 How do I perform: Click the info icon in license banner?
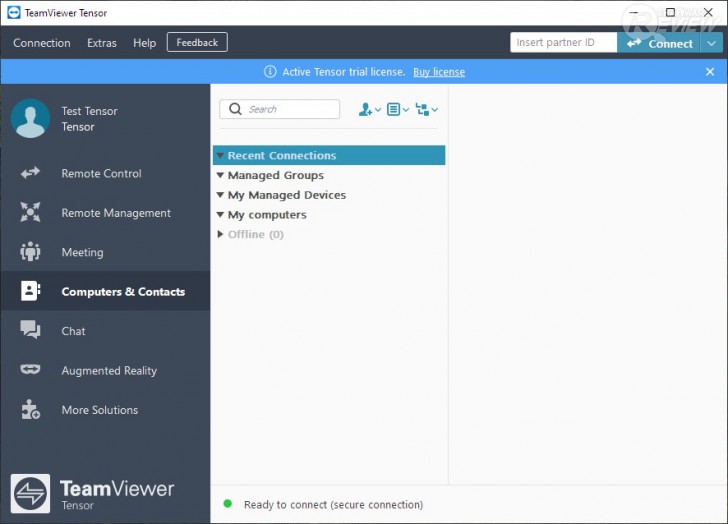point(270,71)
